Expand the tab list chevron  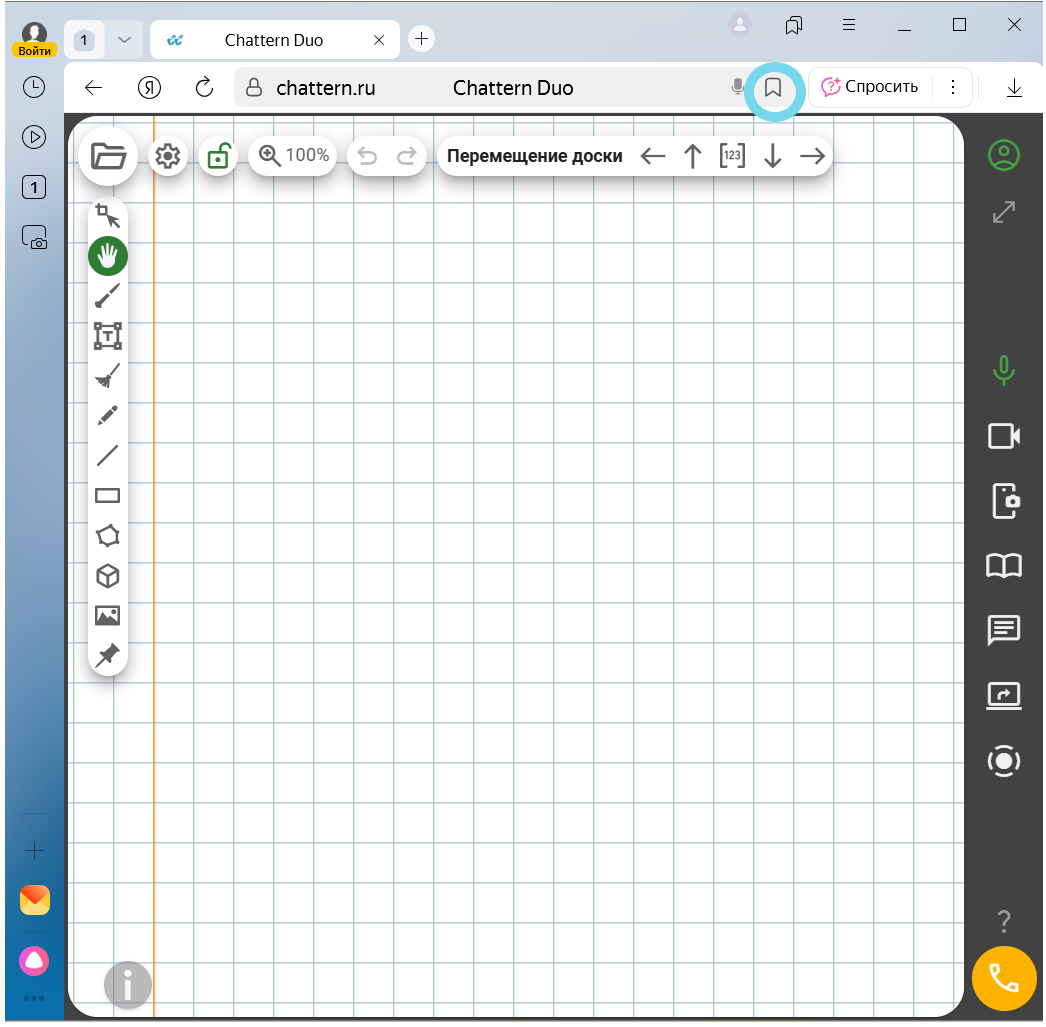coord(124,40)
